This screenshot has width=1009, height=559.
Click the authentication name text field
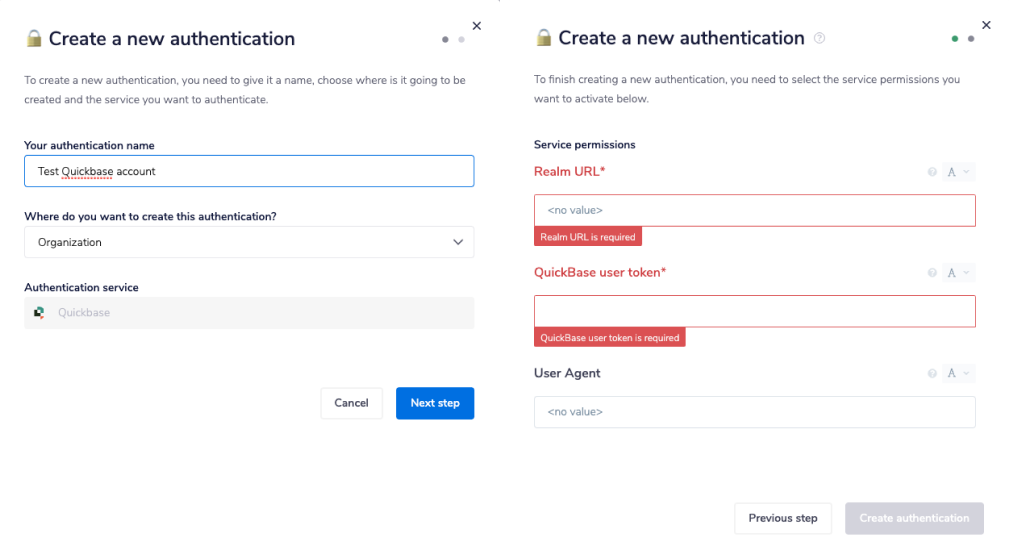[x=249, y=171]
